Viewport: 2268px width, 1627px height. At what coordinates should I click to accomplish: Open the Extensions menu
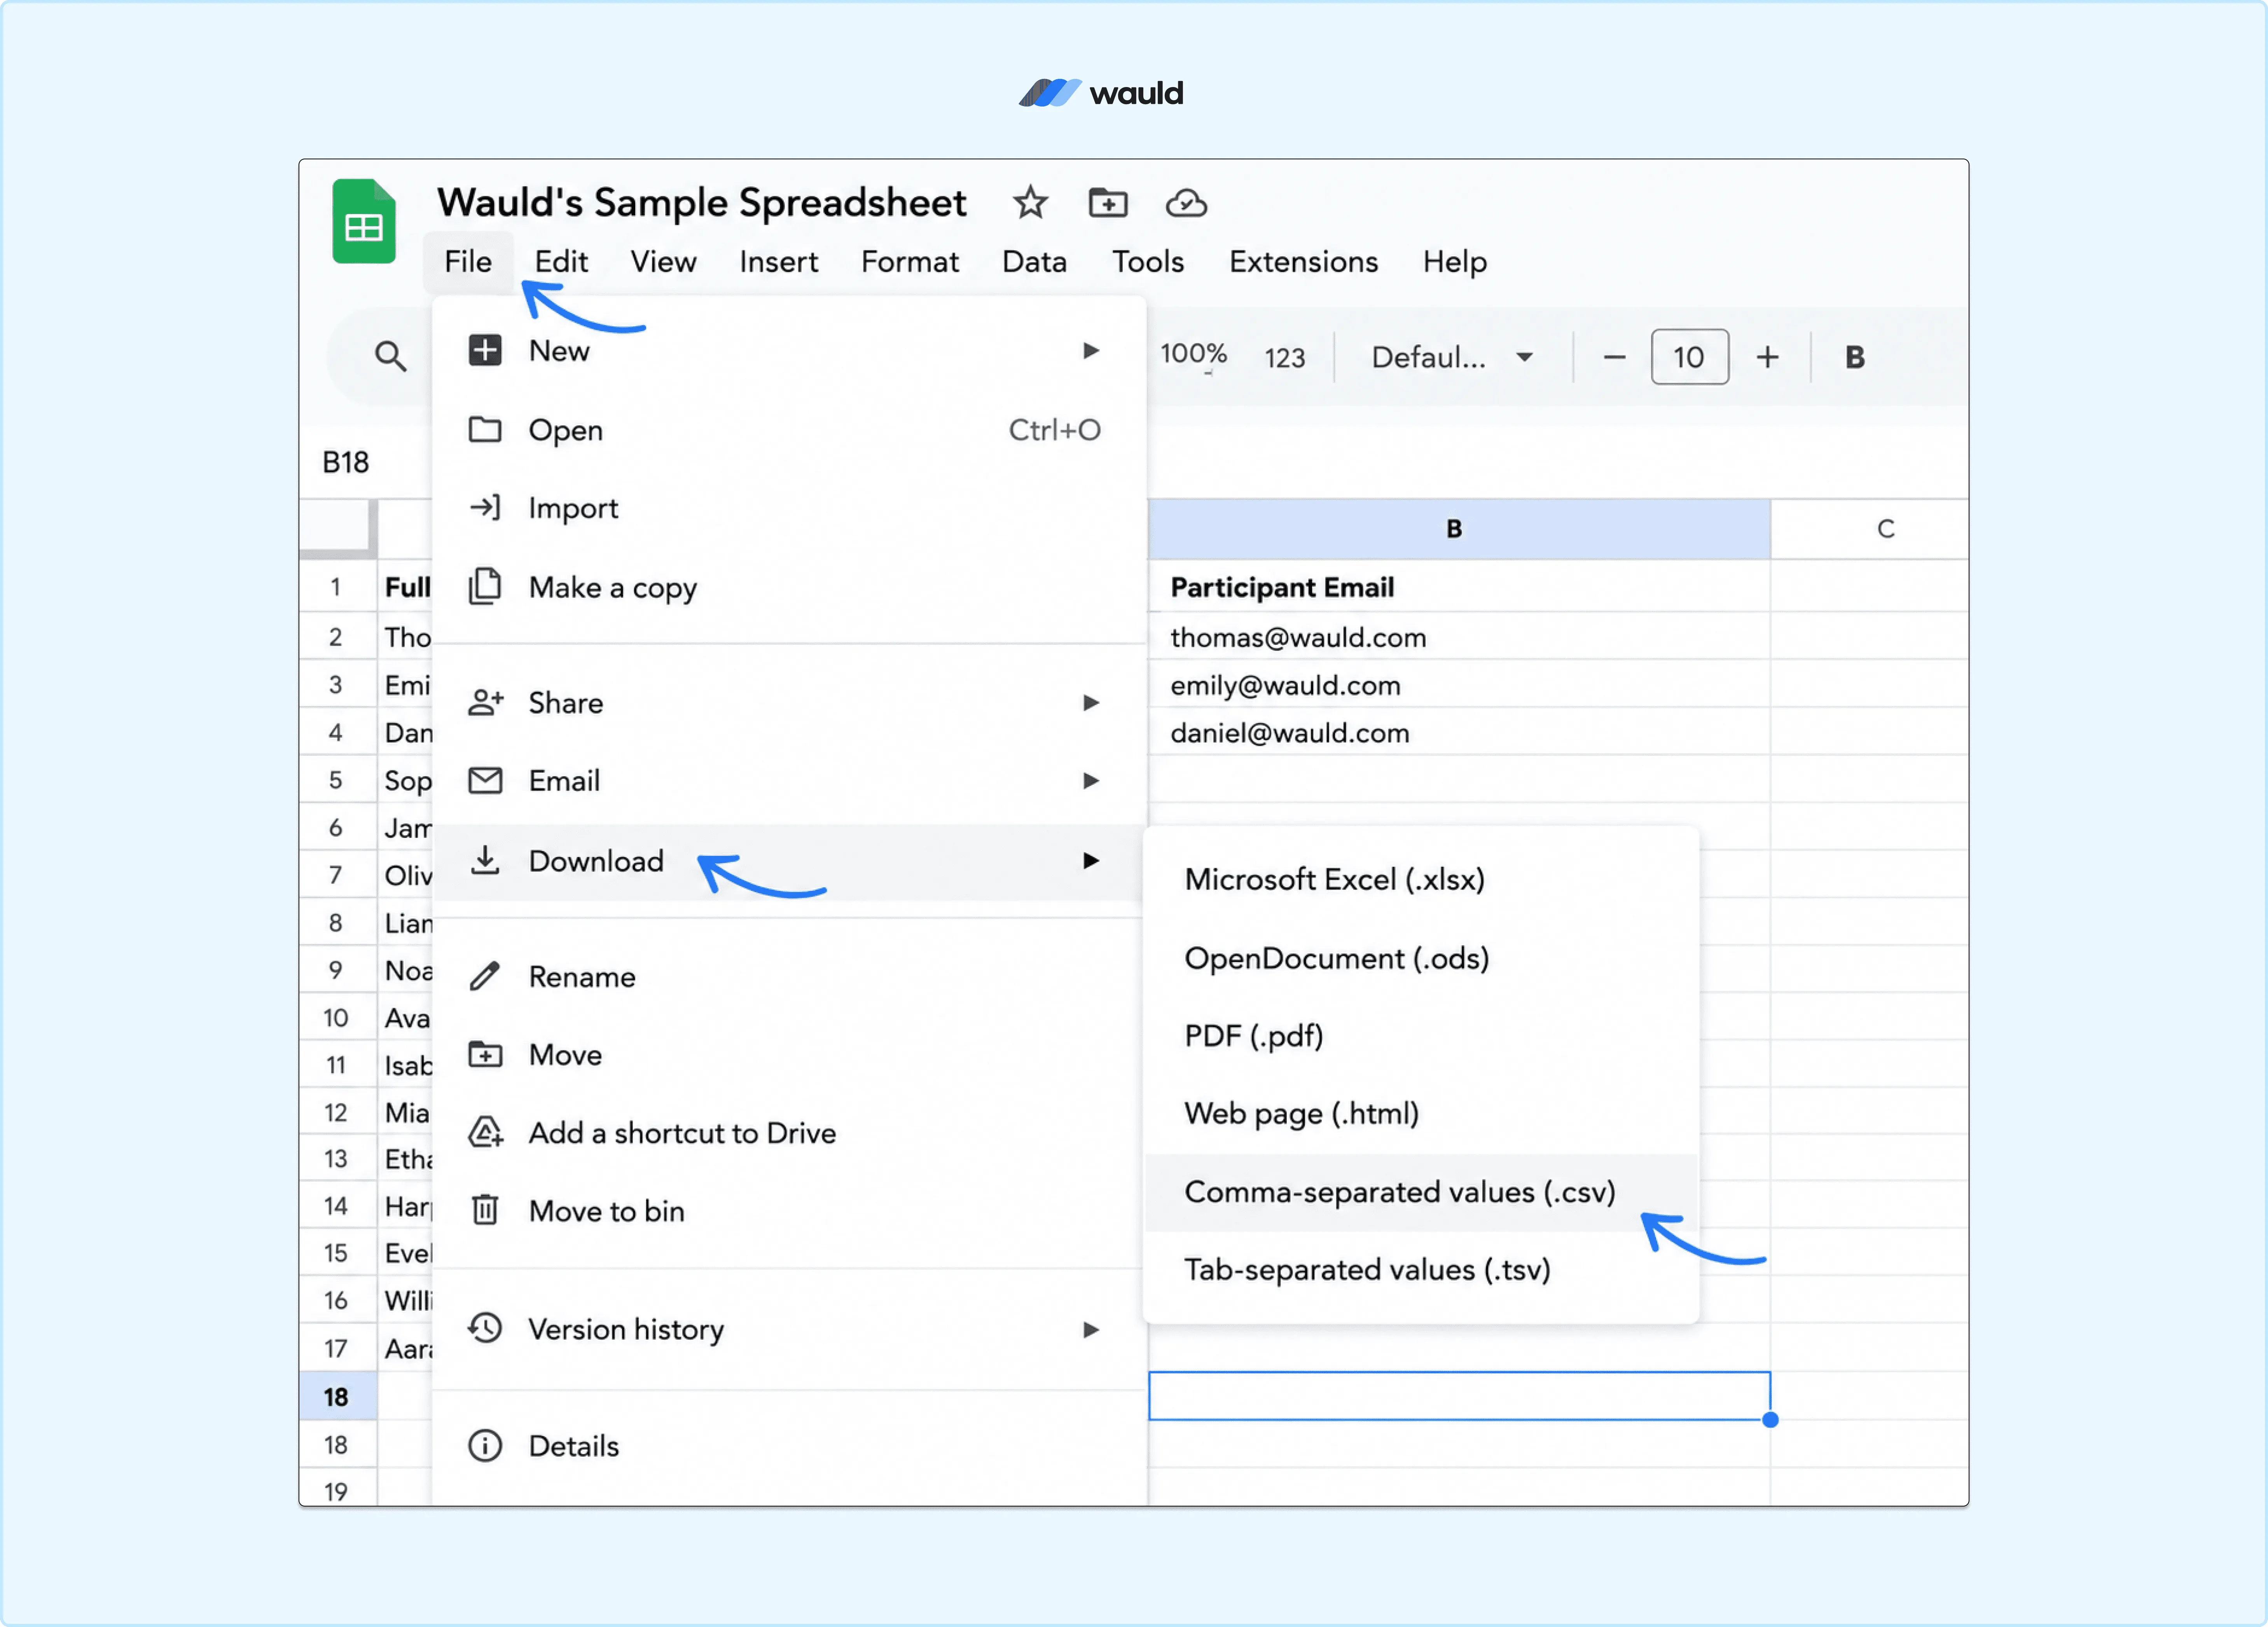[x=1303, y=261]
